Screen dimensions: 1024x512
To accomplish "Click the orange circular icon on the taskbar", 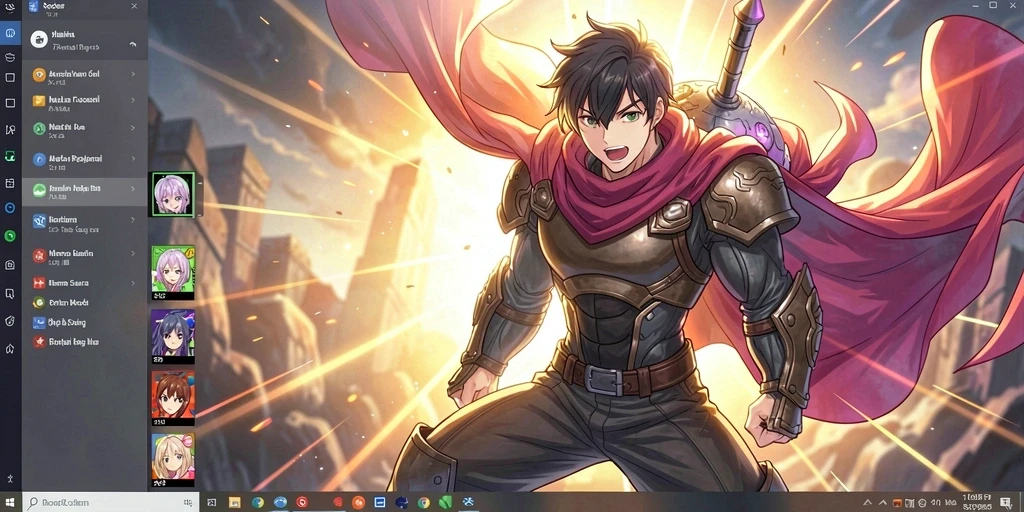I will 358,502.
